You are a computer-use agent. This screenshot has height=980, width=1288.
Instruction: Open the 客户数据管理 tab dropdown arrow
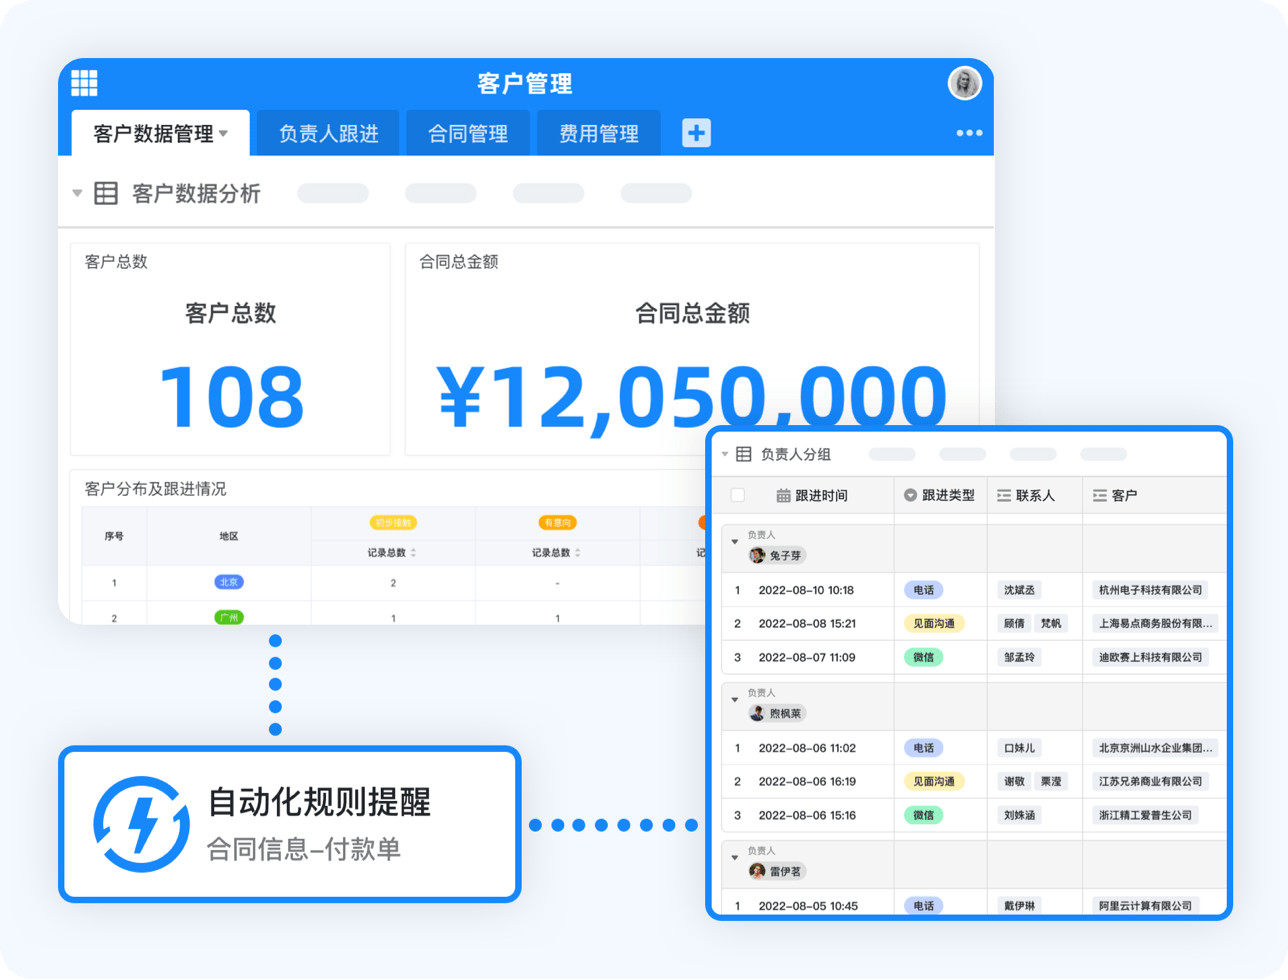(224, 133)
